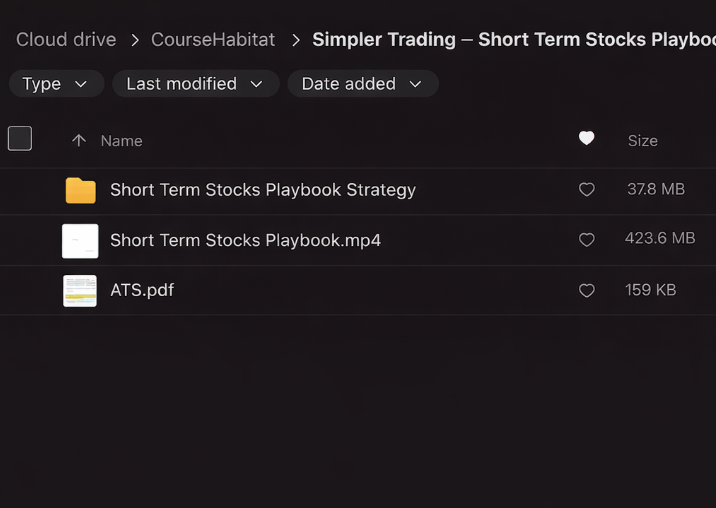Screen dimensions: 716x508
Task: Expand the Last modified filter dropdown
Action: coord(195,84)
